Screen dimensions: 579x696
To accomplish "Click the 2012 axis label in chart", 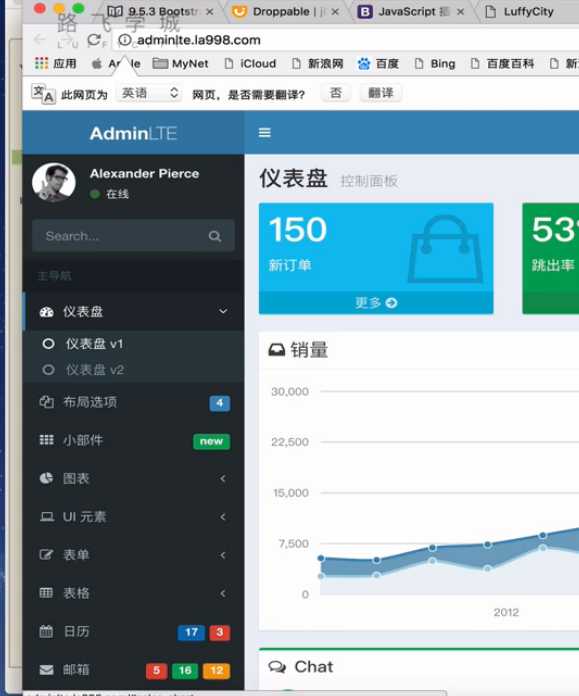I will click(x=506, y=613).
